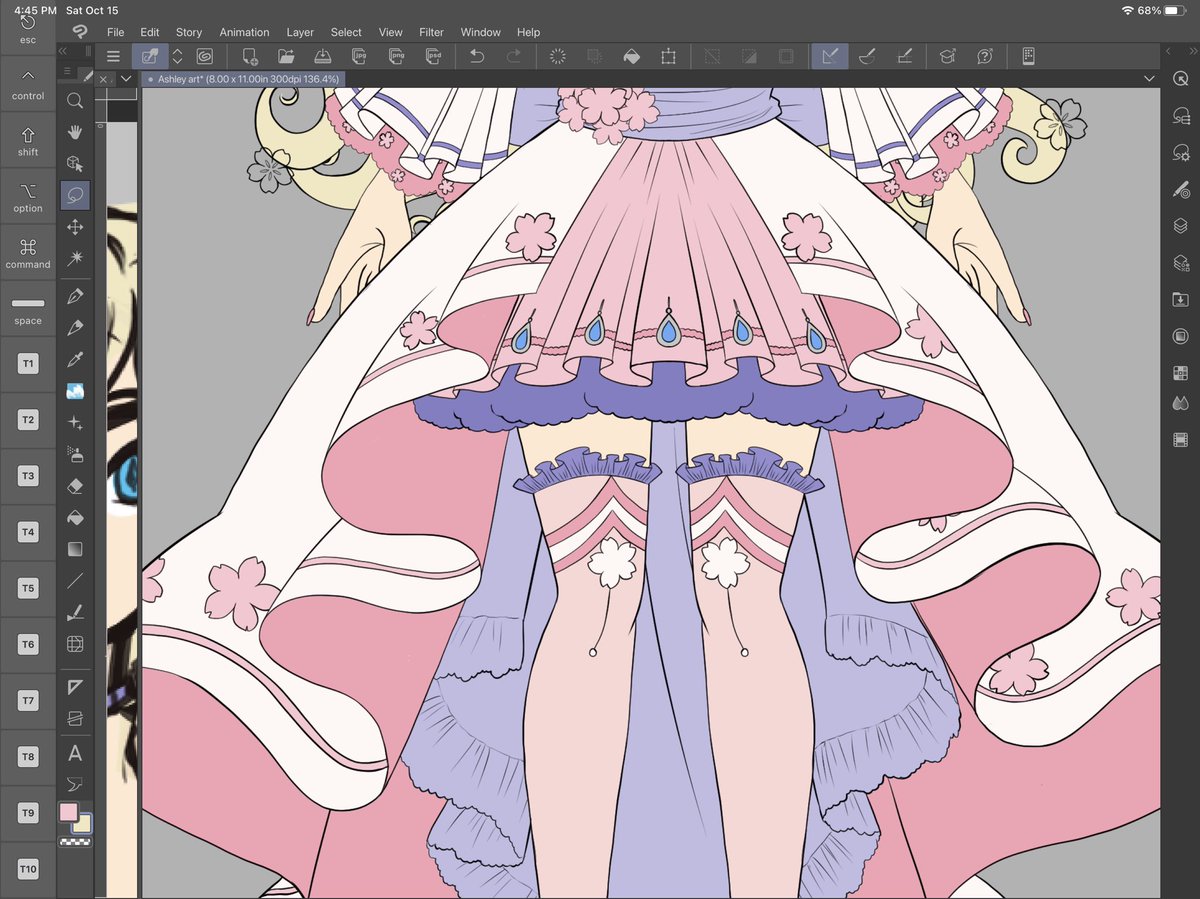
Task: Undo the last action
Action: pyautogui.click(x=477, y=57)
